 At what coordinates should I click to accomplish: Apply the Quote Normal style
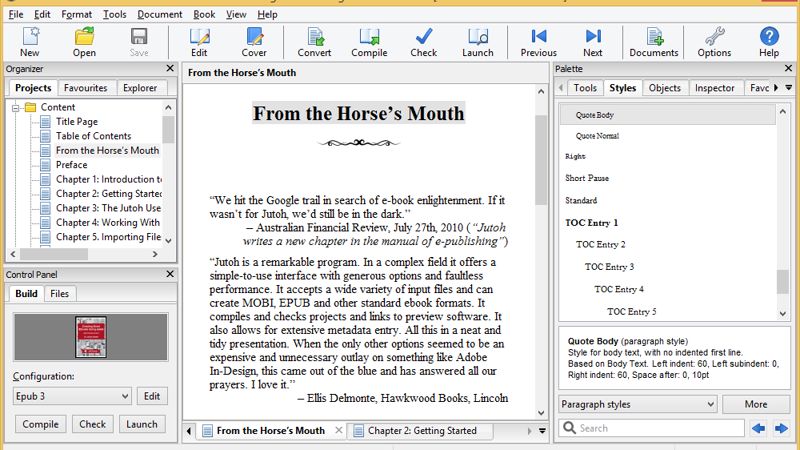tap(597, 136)
